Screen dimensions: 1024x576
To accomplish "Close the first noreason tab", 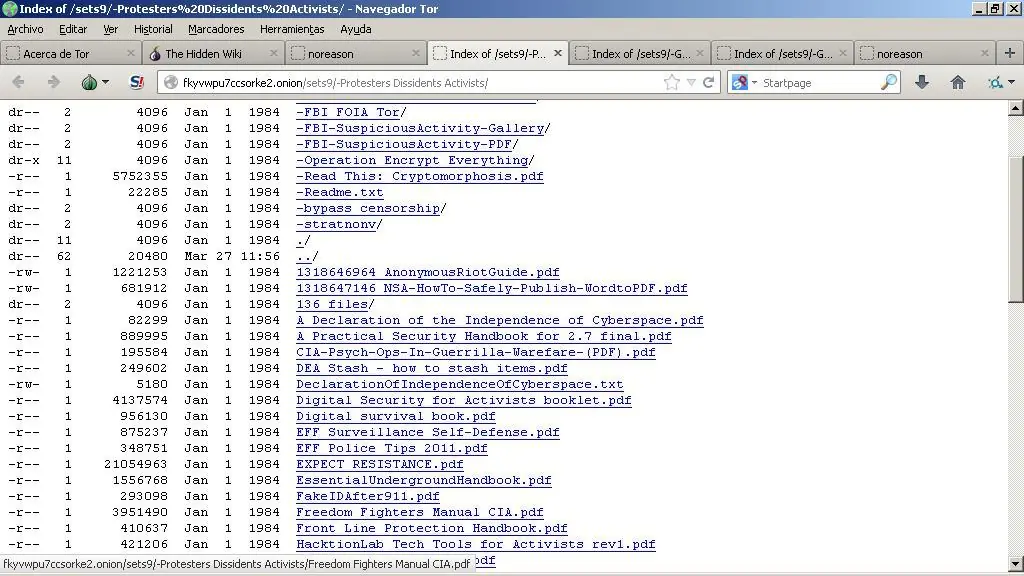I will coord(415,53).
